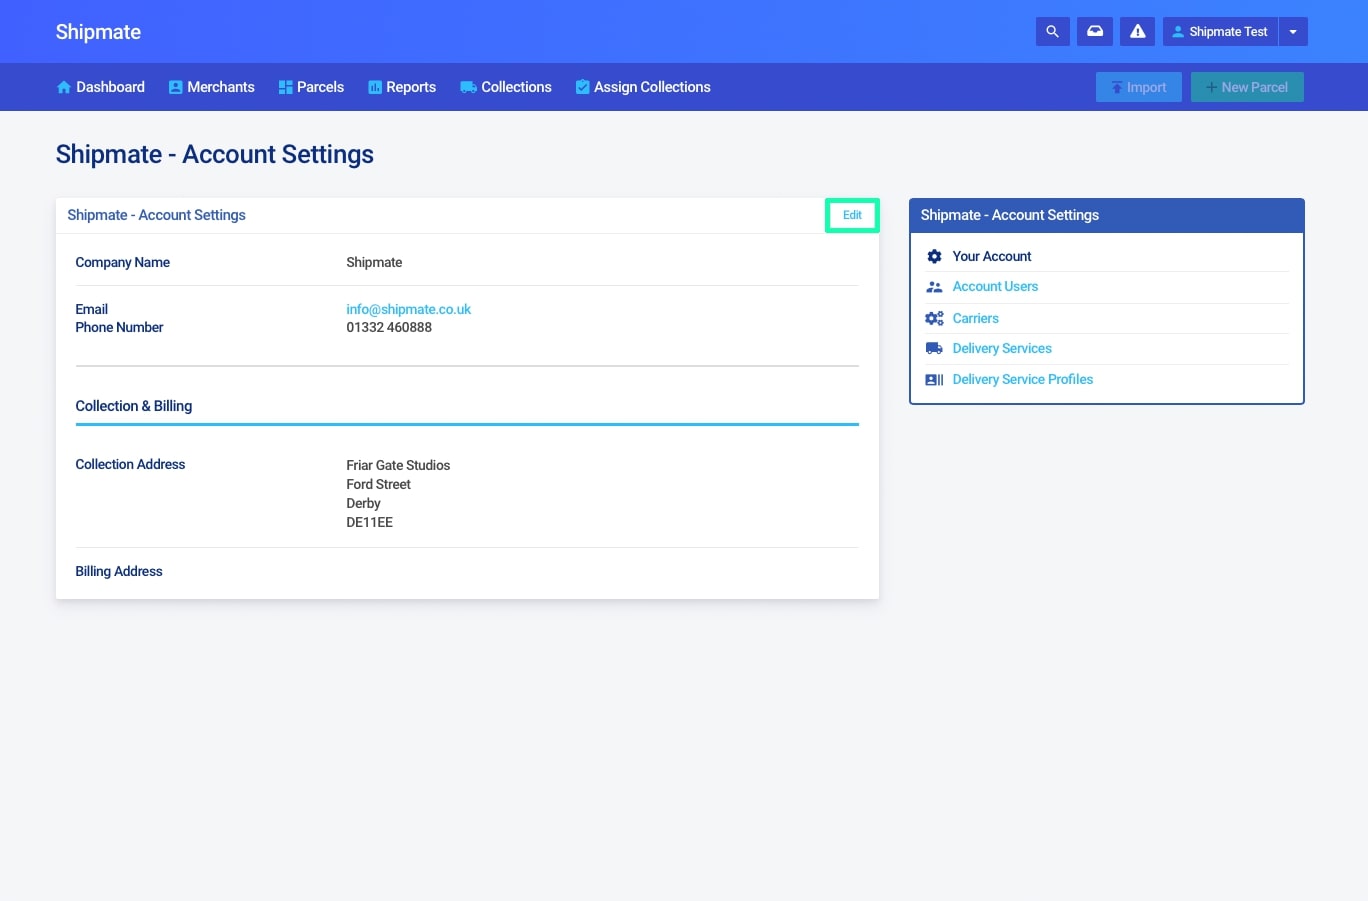1368x901 pixels.
Task: Open the inbox tray icon in header
Action: (1095, 32)
